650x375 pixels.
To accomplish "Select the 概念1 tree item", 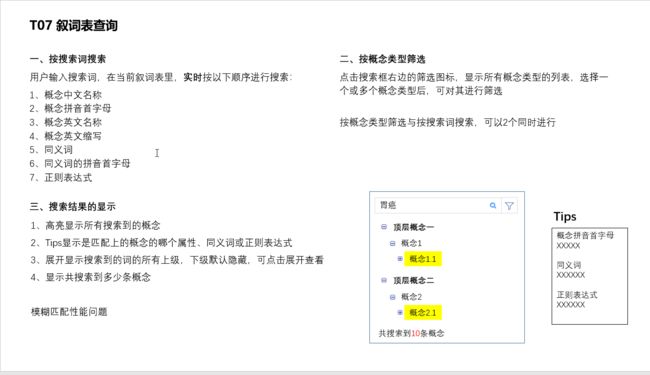I will pos(411,243).
